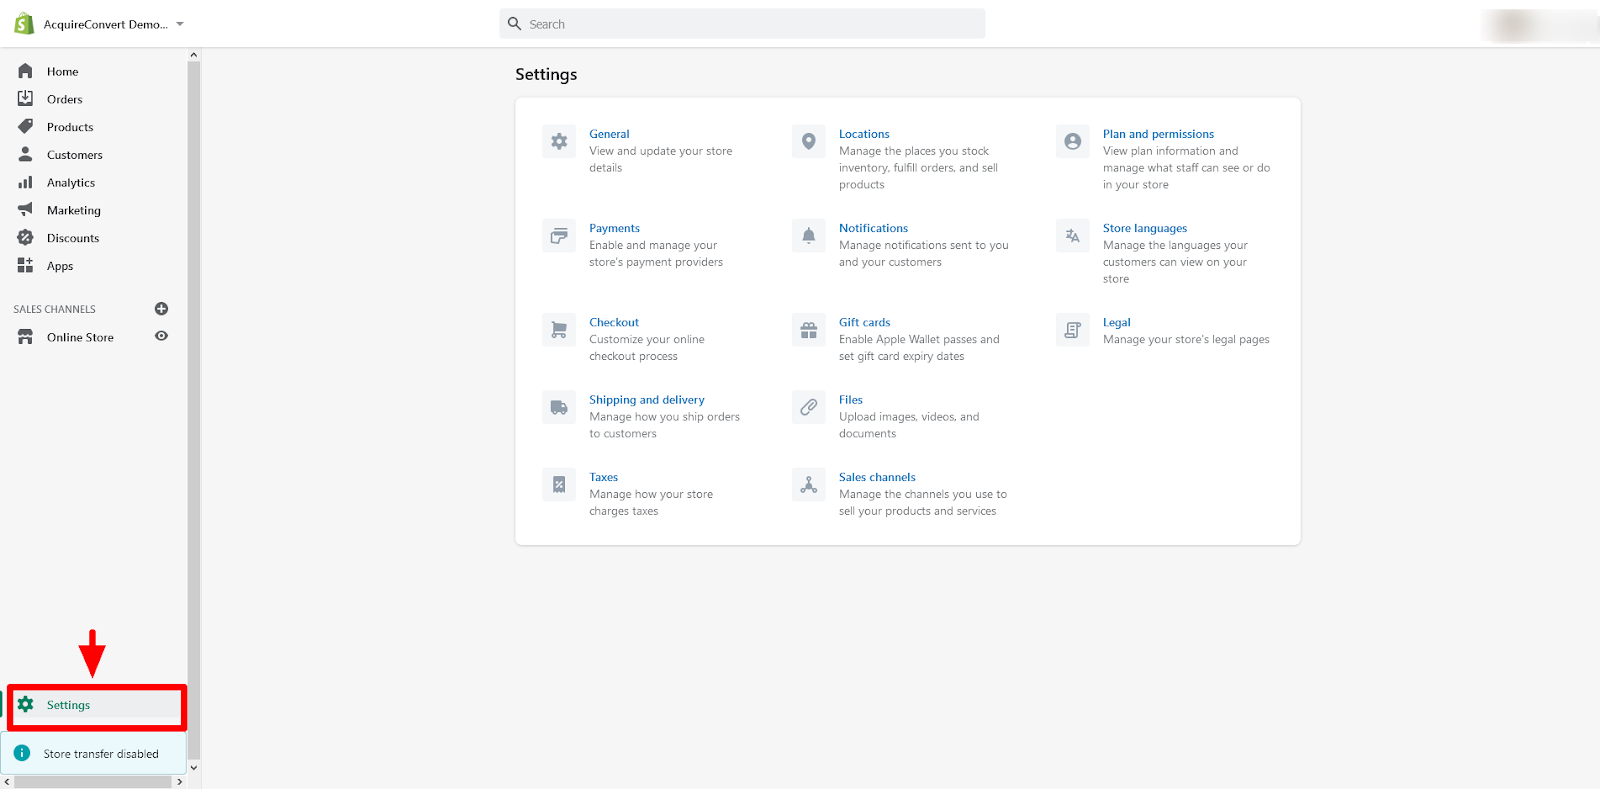1600x789 pixels.
Task: Click the Gift cards present icon
Action: click(809, 330)
